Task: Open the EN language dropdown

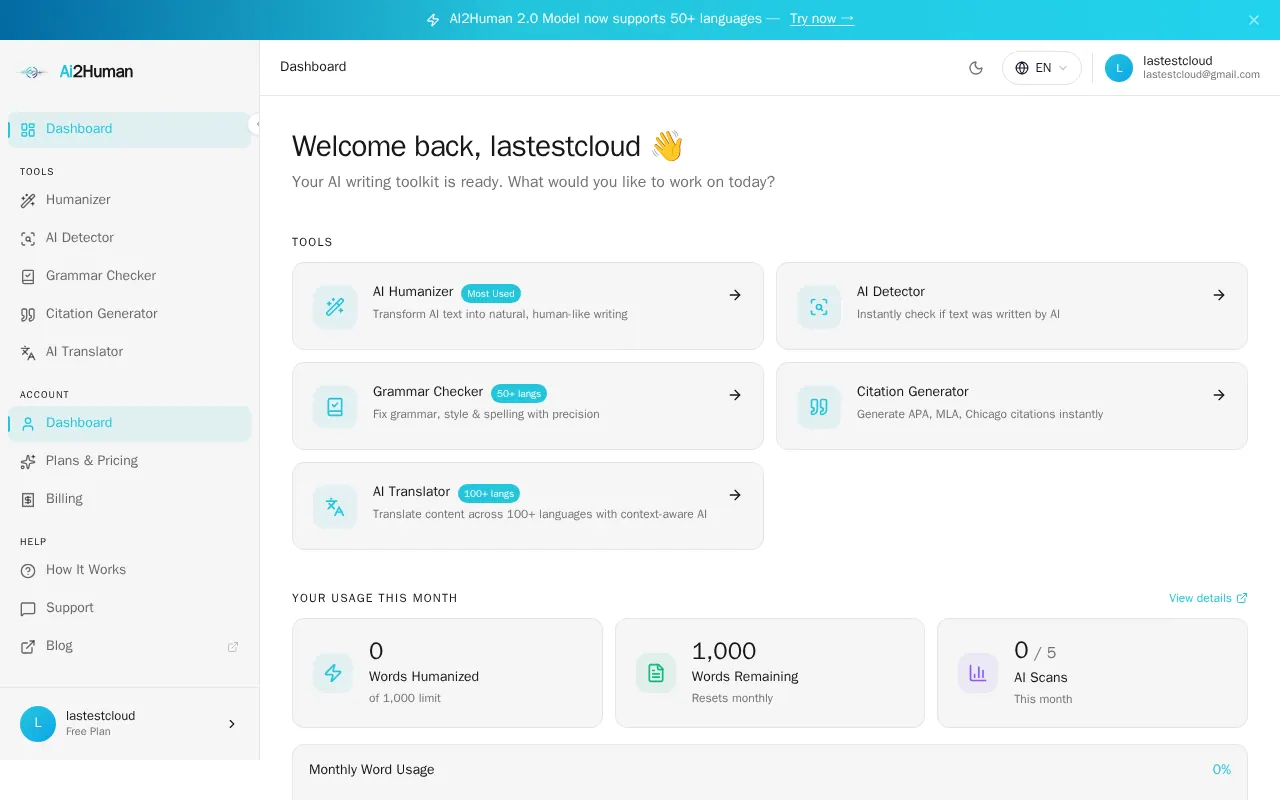Action: (1041, 68)
